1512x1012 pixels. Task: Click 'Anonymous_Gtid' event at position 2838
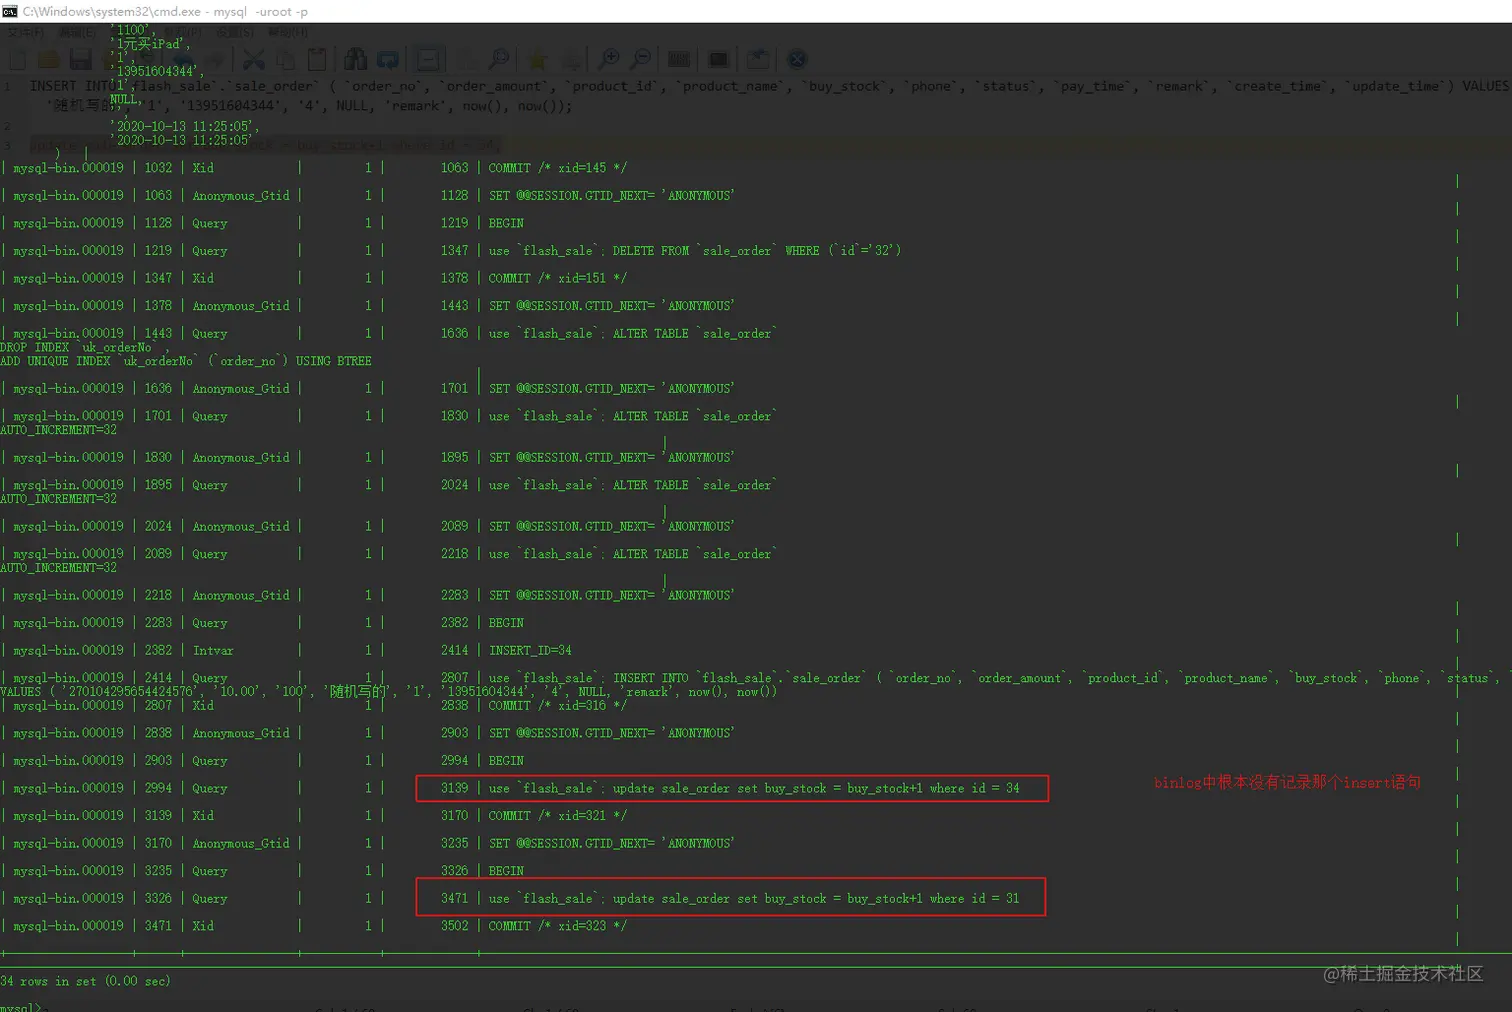pyautogui.click(x=241, y=733)
